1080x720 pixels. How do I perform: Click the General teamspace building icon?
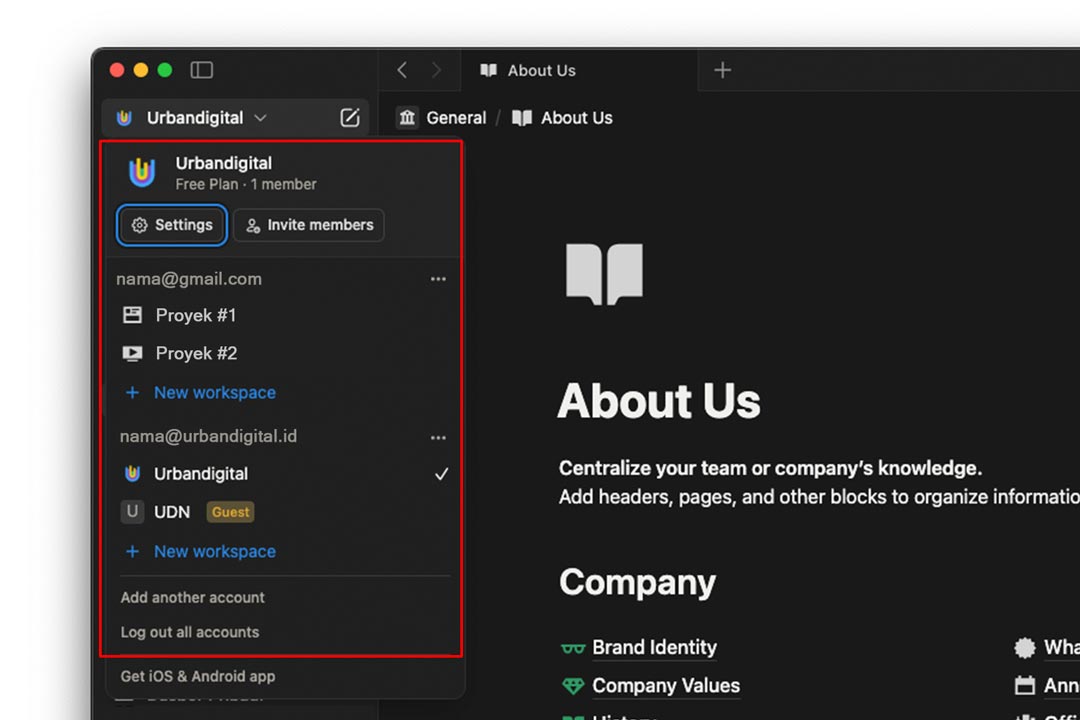[x=407, y=118]
